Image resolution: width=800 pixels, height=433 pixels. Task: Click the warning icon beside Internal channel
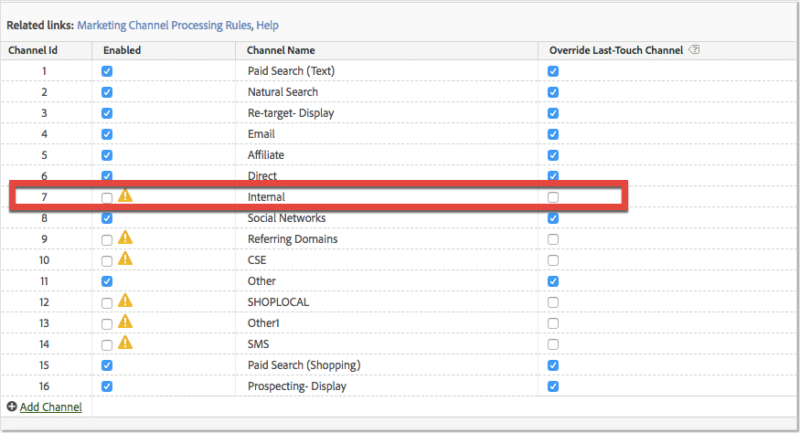[125, 195]
